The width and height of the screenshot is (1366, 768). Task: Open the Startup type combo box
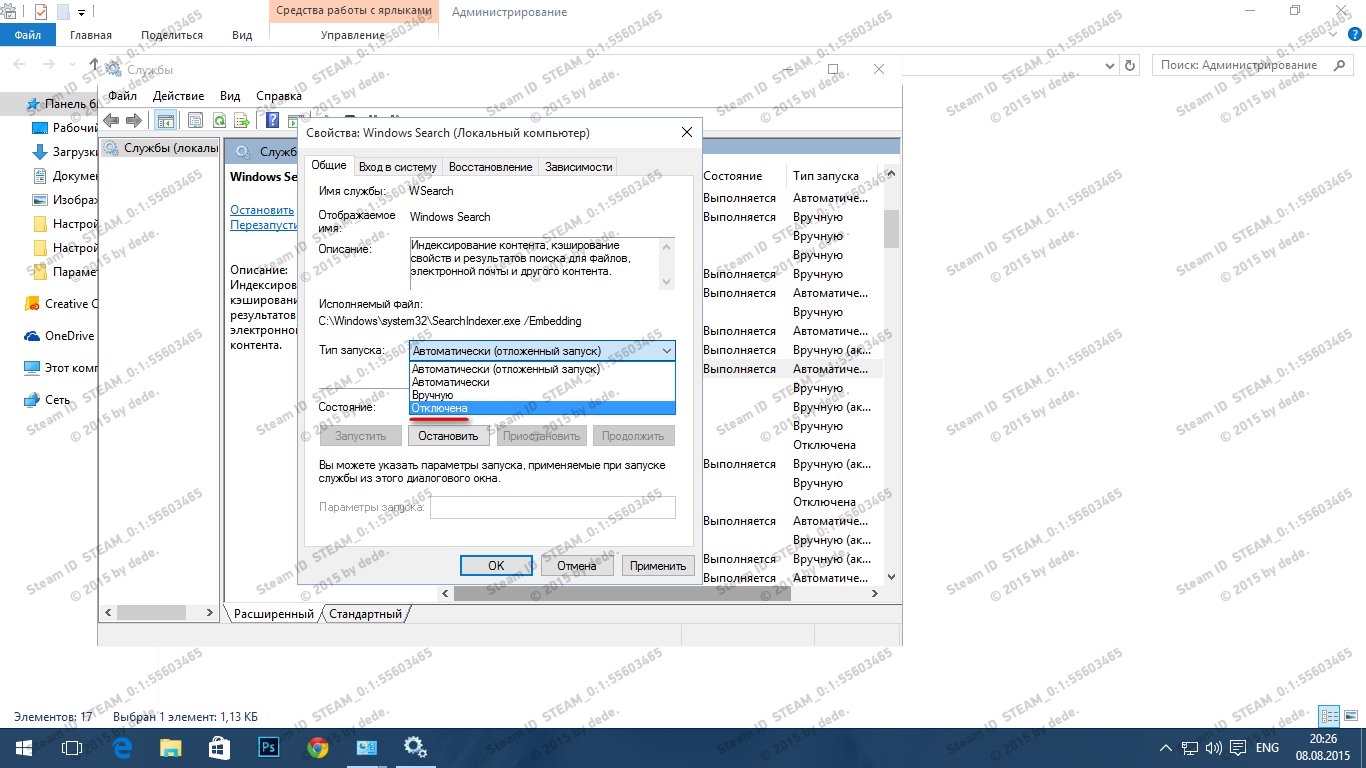click(x=542, y=351)
